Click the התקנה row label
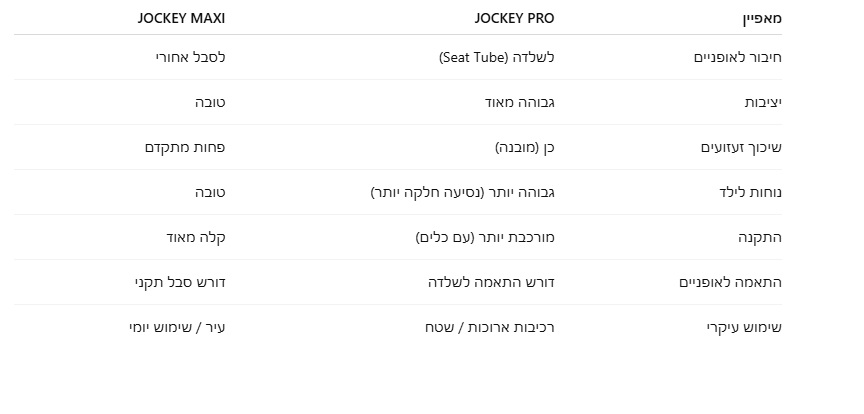This screenshot has height=414, width=864. [x=761, y=237]
